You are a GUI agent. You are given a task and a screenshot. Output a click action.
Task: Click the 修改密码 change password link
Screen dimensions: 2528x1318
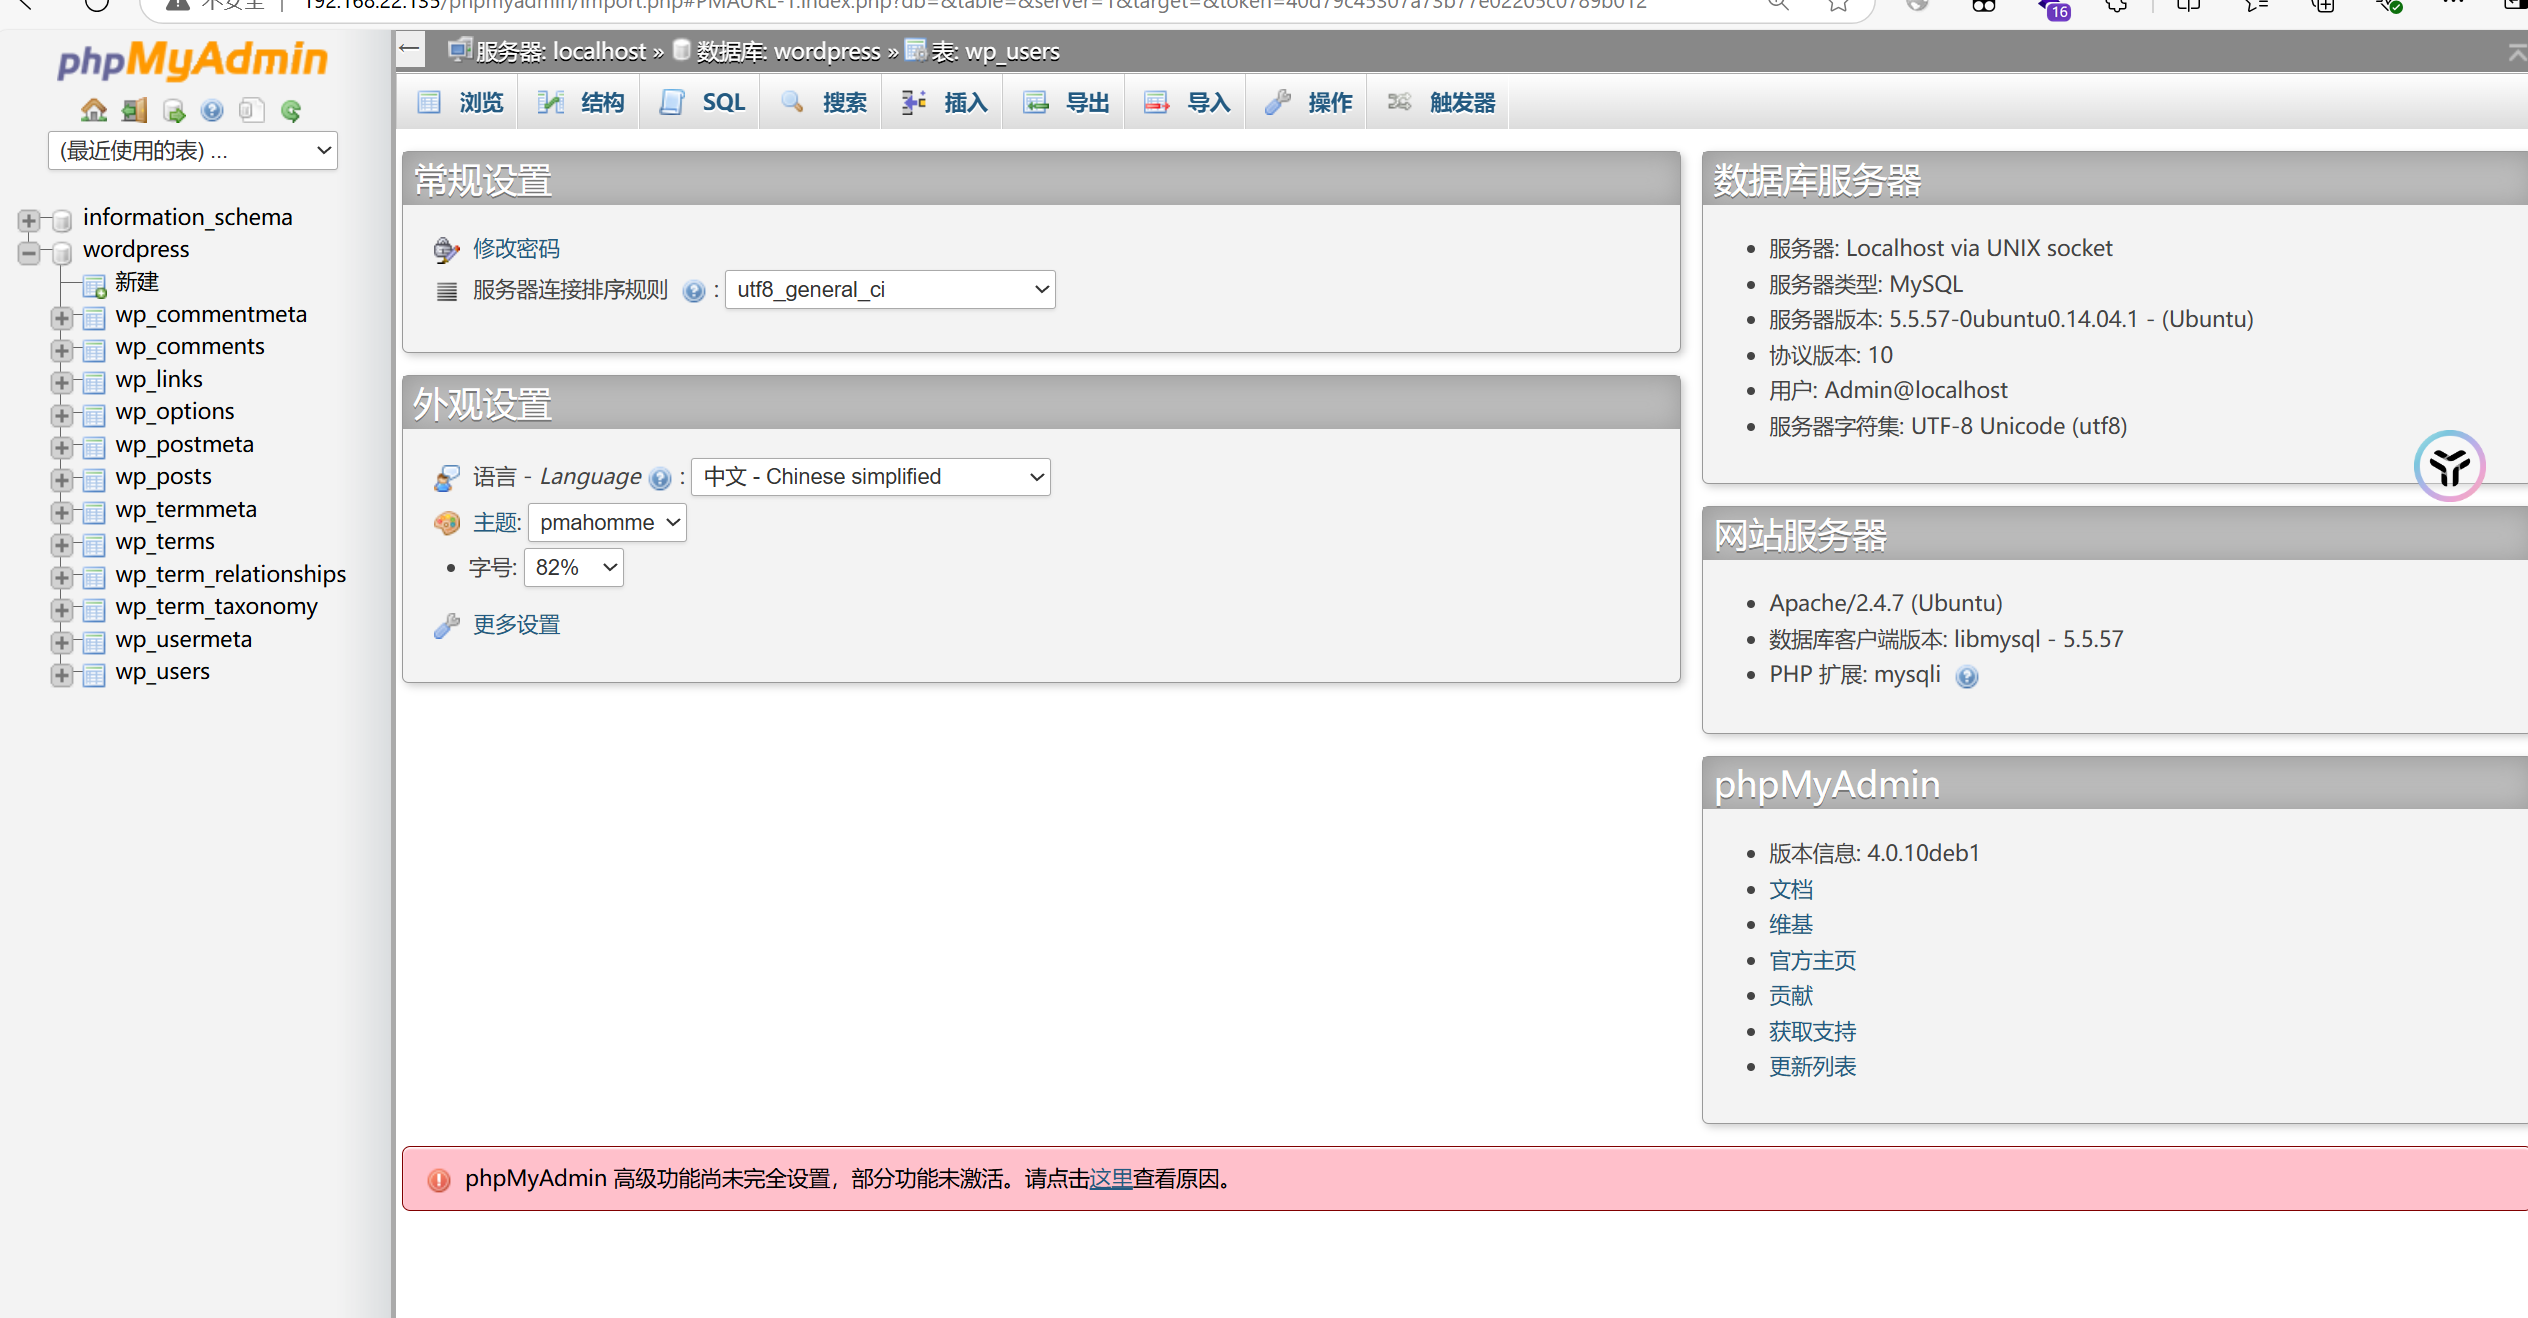point(516,249)
